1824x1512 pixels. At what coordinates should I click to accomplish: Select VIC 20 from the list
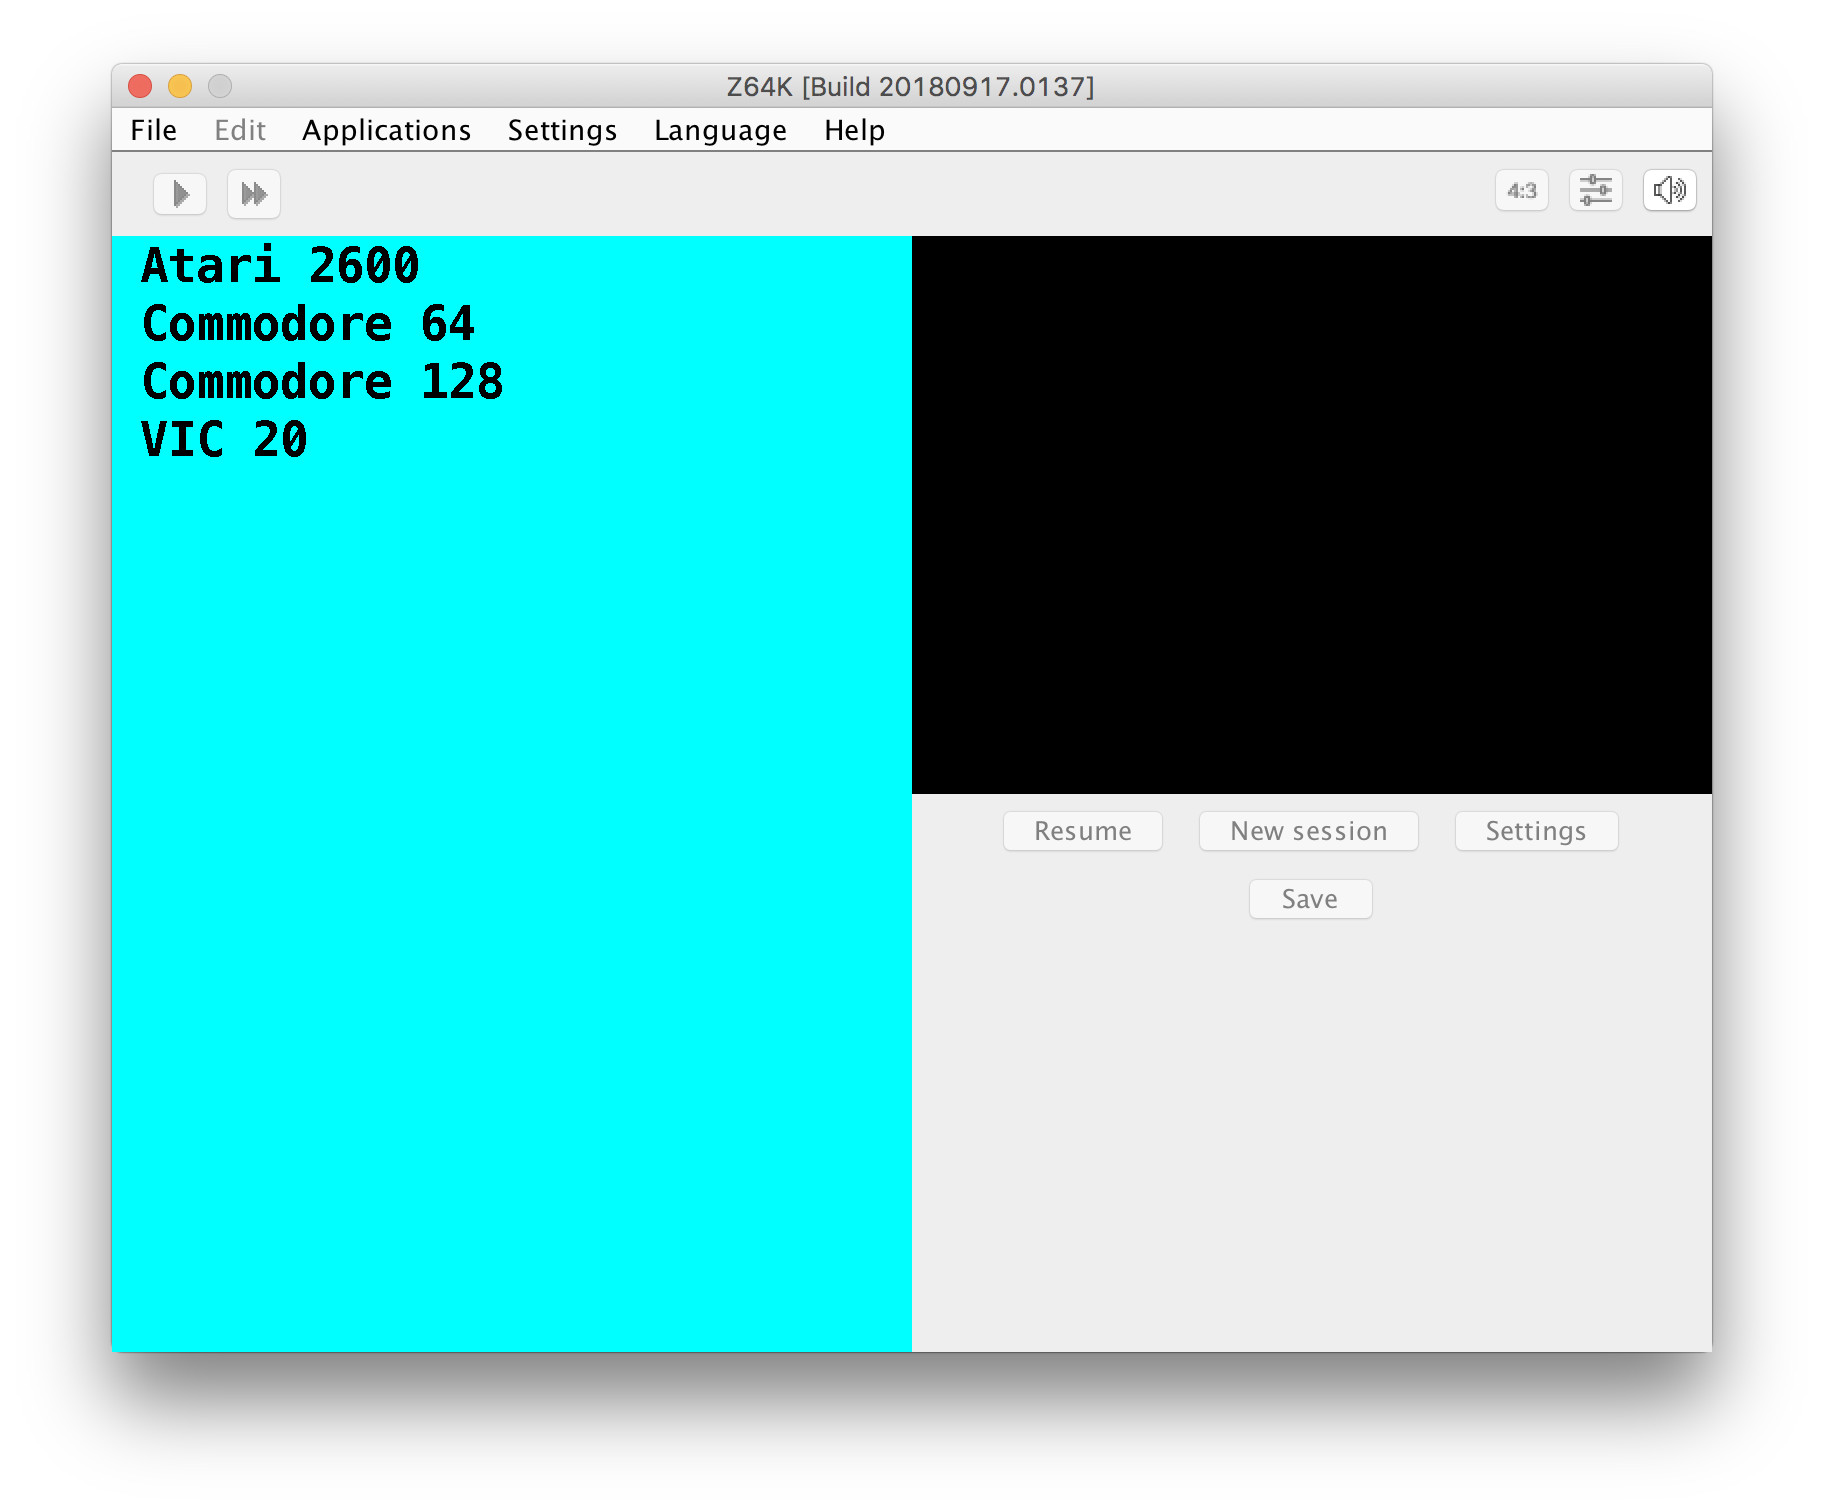224,440
